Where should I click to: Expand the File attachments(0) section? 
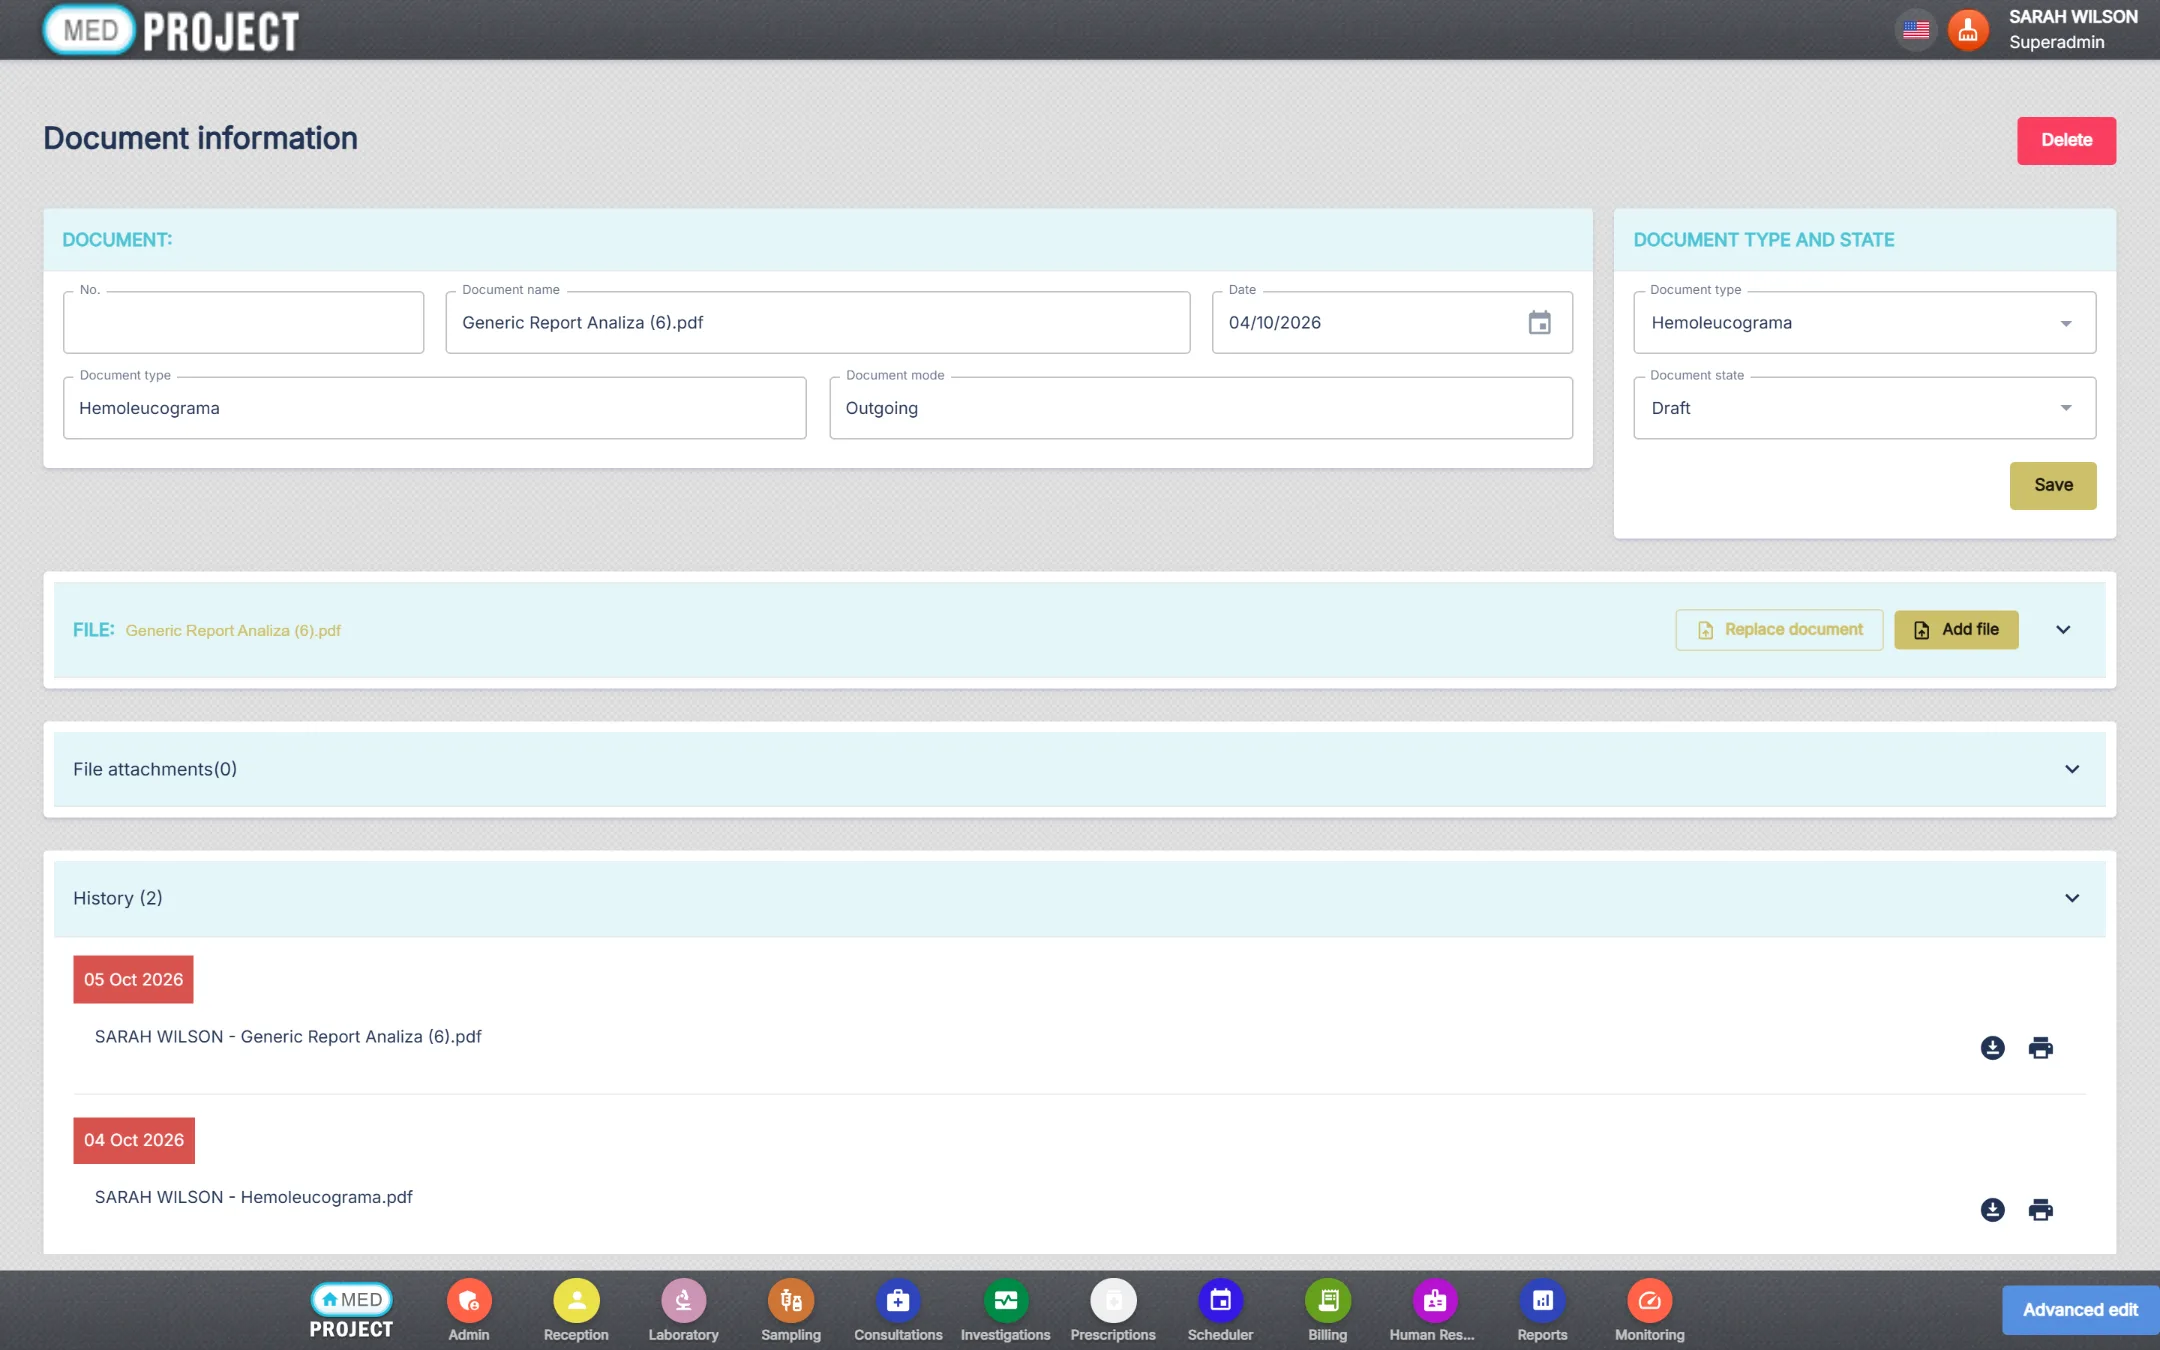point(2072,769)
